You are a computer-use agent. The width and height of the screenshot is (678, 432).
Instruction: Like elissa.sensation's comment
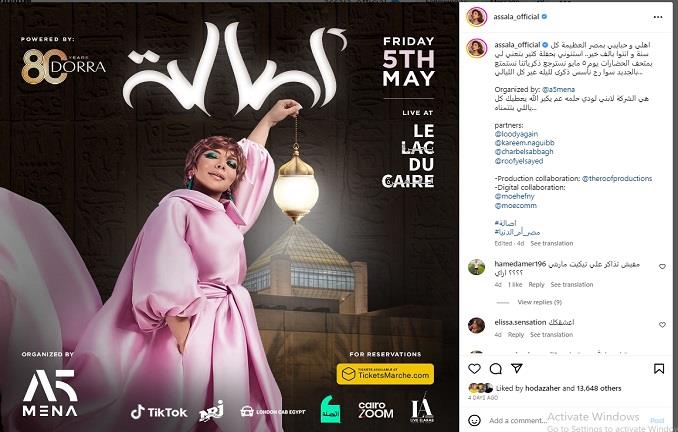click(x=662, y=324)
